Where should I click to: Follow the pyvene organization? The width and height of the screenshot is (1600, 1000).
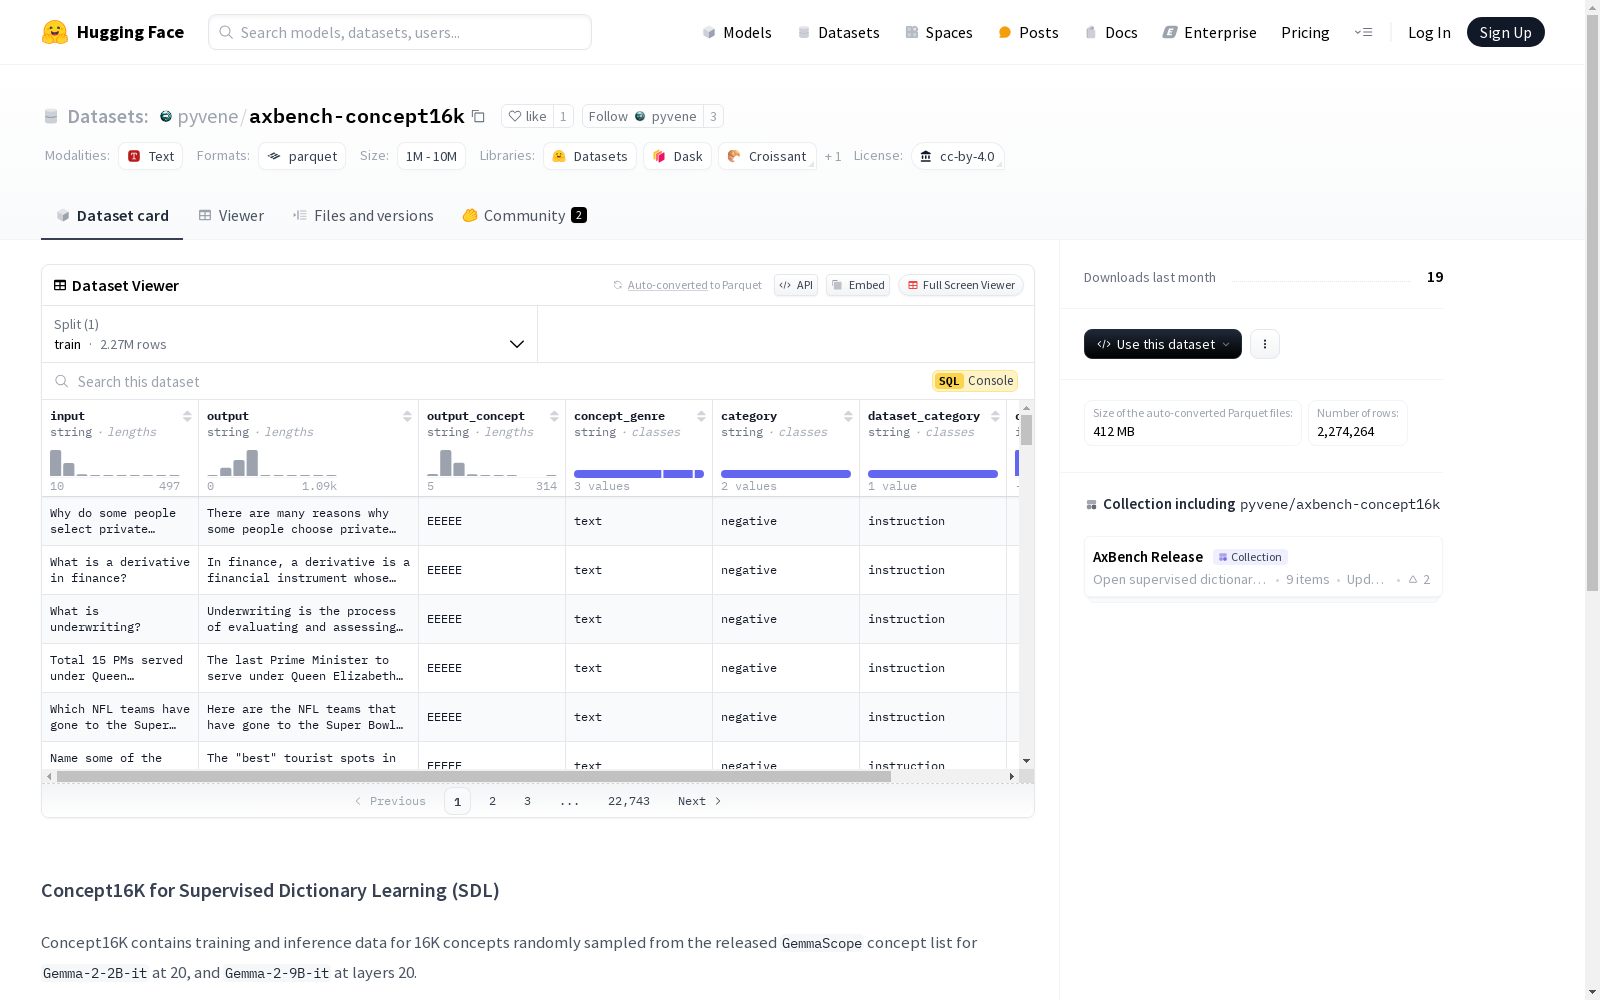pyautogui.click(x=642, y=116)
